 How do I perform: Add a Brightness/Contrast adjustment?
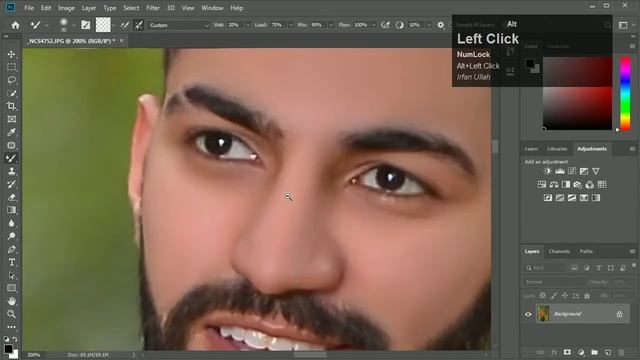tap(547, 171)
